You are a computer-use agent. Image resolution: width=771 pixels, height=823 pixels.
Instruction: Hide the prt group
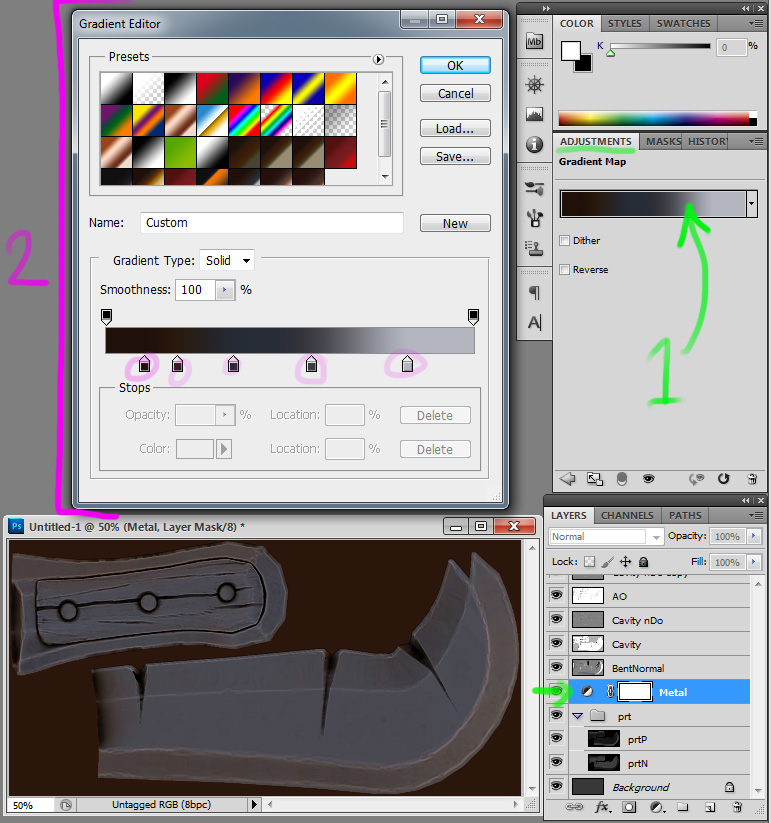click(x=556, y=715)
